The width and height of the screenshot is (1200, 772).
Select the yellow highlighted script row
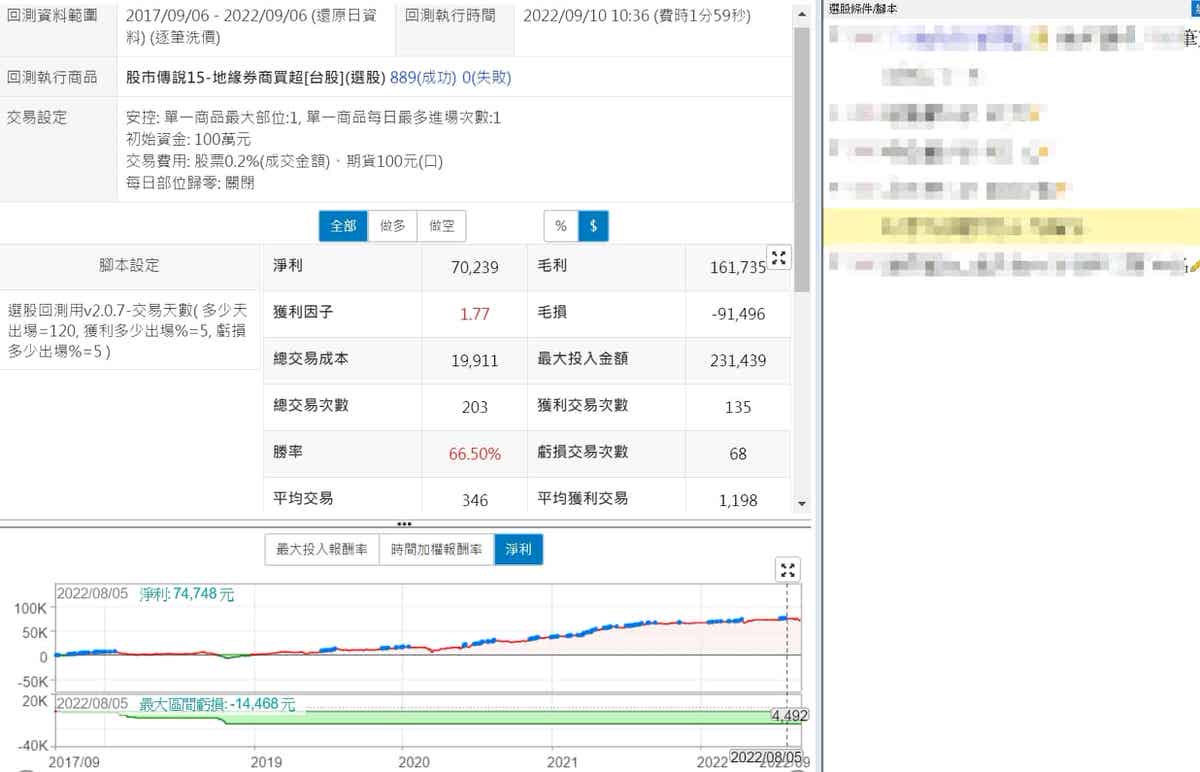pyautogui.click(x=1010, y=228)
